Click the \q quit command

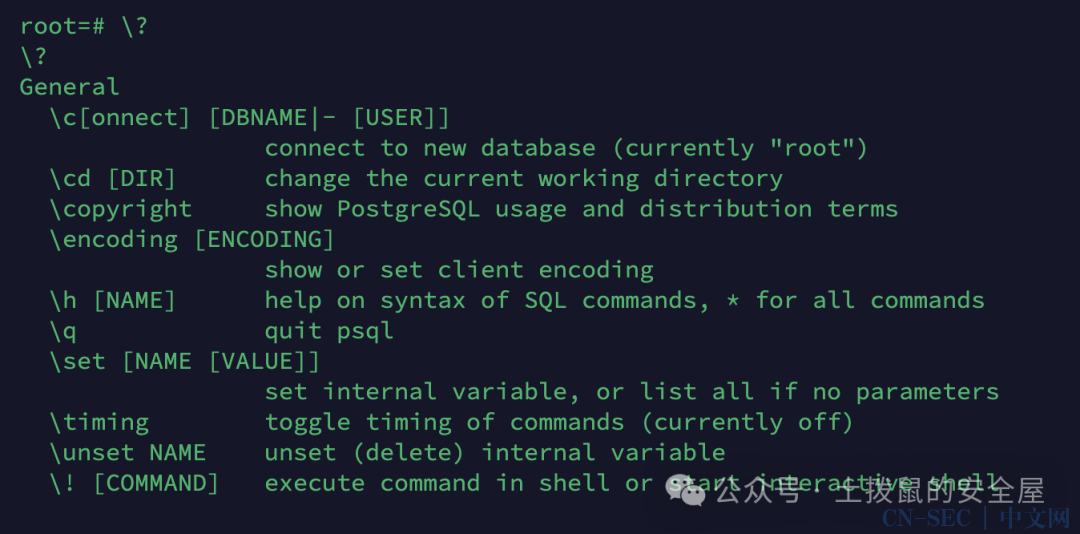tap(63, 331)
